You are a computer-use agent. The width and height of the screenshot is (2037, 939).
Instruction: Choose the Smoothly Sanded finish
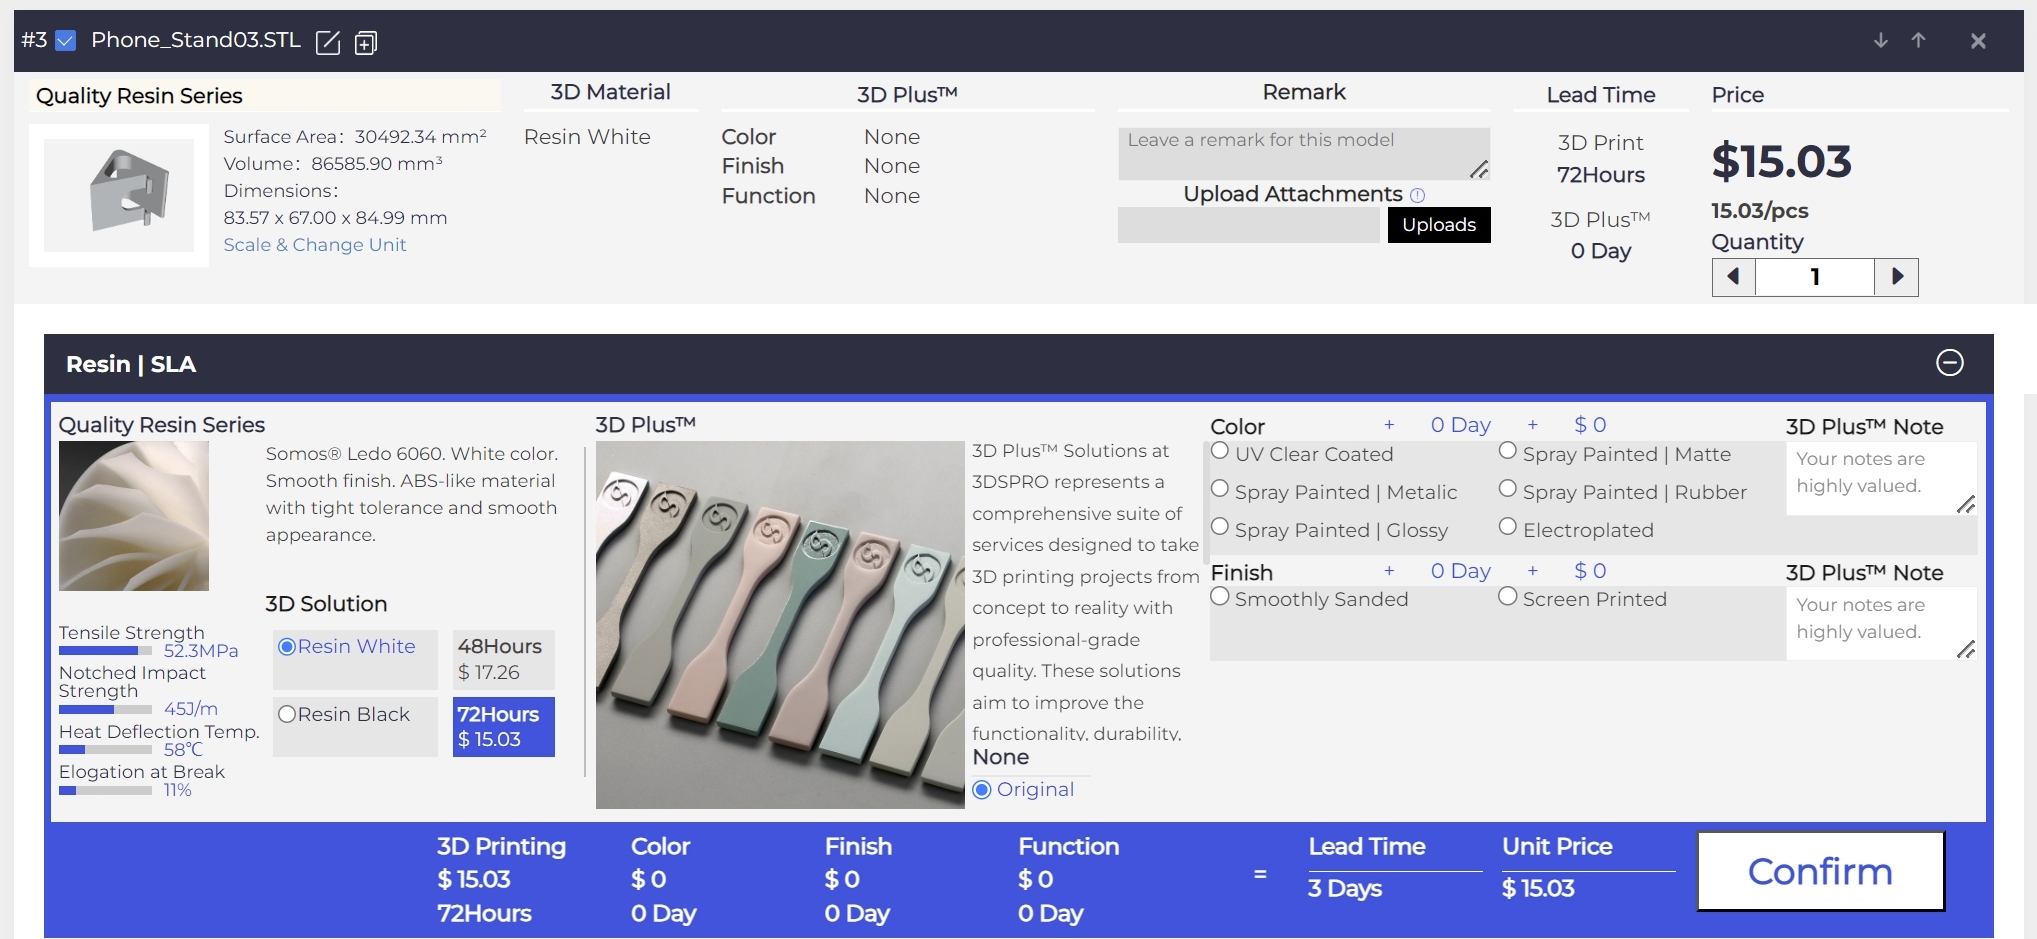point(1220,597)
